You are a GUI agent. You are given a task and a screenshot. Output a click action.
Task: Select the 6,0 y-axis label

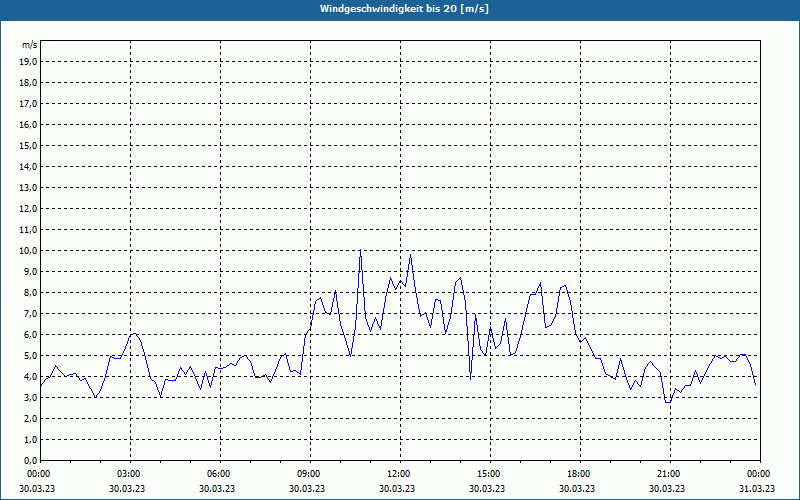pos(31,335)
